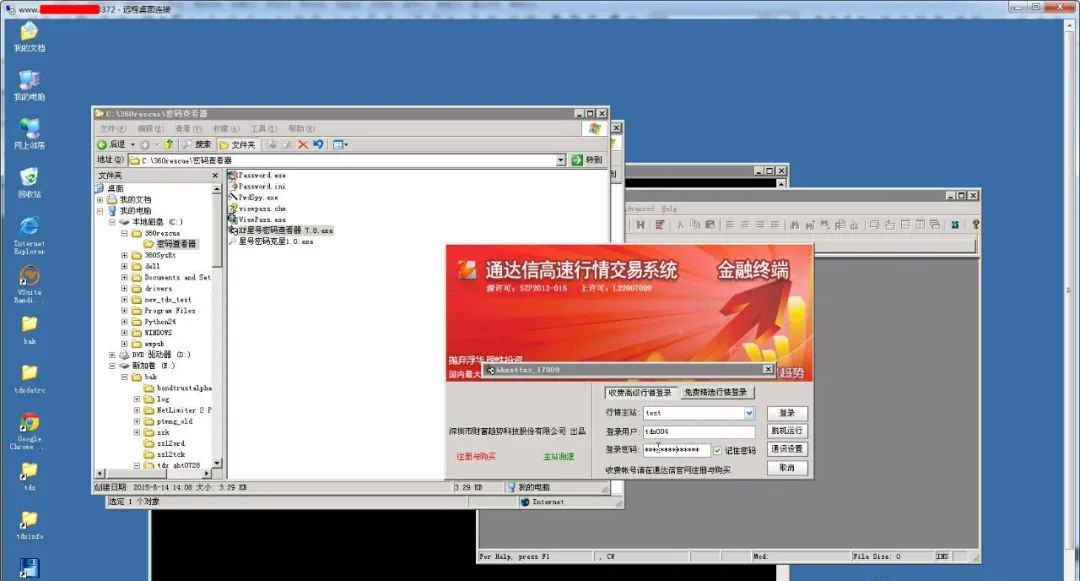Click the 脱机运行 offline run button
Viewport: 1080px width, 581px height.
(x=787, y=431)
